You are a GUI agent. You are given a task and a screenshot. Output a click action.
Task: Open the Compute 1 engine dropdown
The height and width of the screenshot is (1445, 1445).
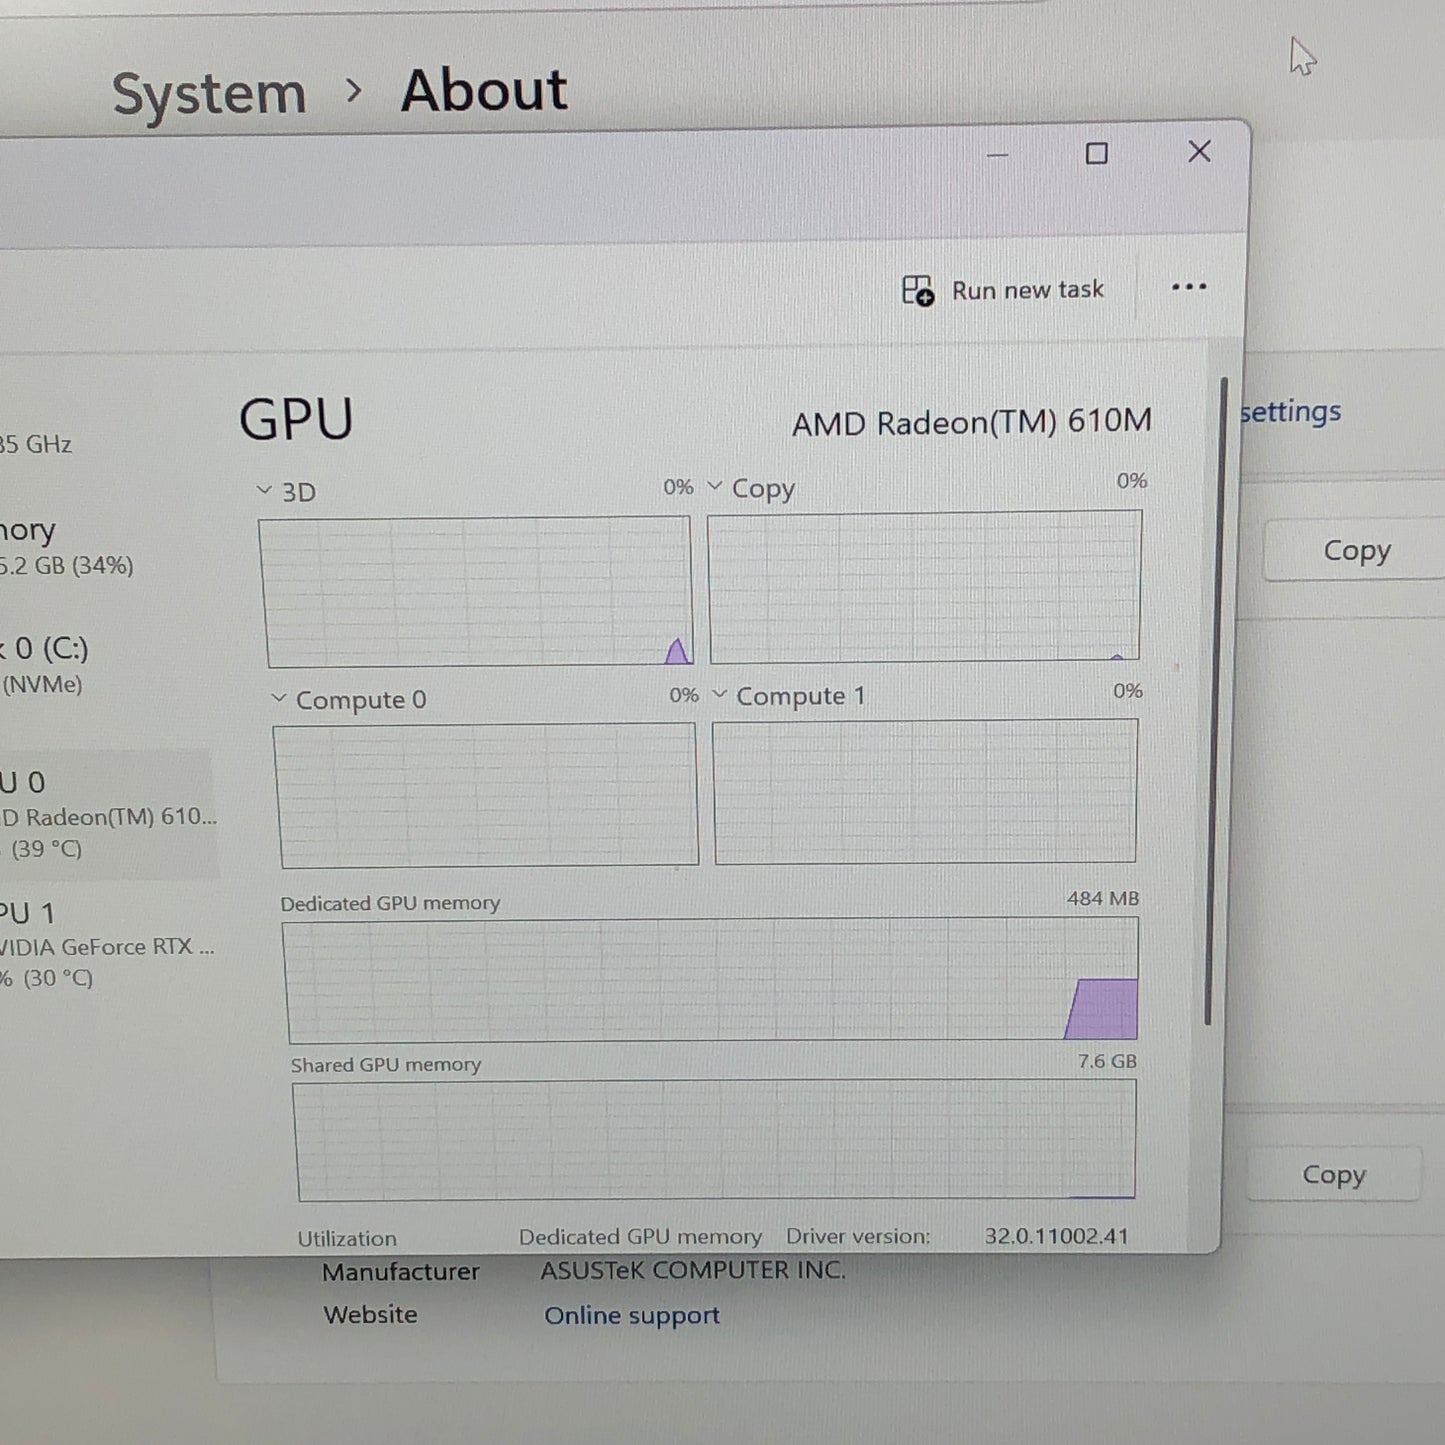[719, 694]
